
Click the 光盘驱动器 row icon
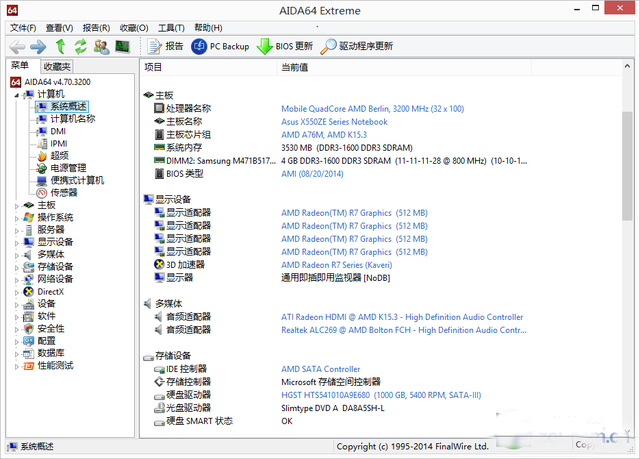pyautogui.click(x=159, y=408)
